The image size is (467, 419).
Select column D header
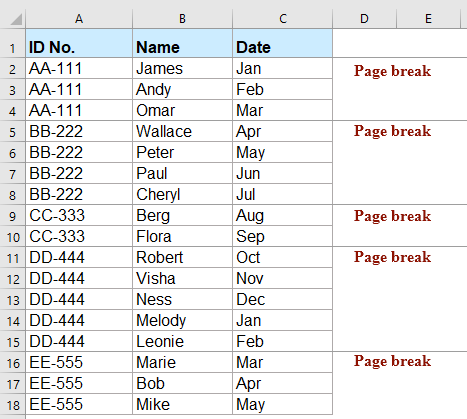click(x=365, y=19)
